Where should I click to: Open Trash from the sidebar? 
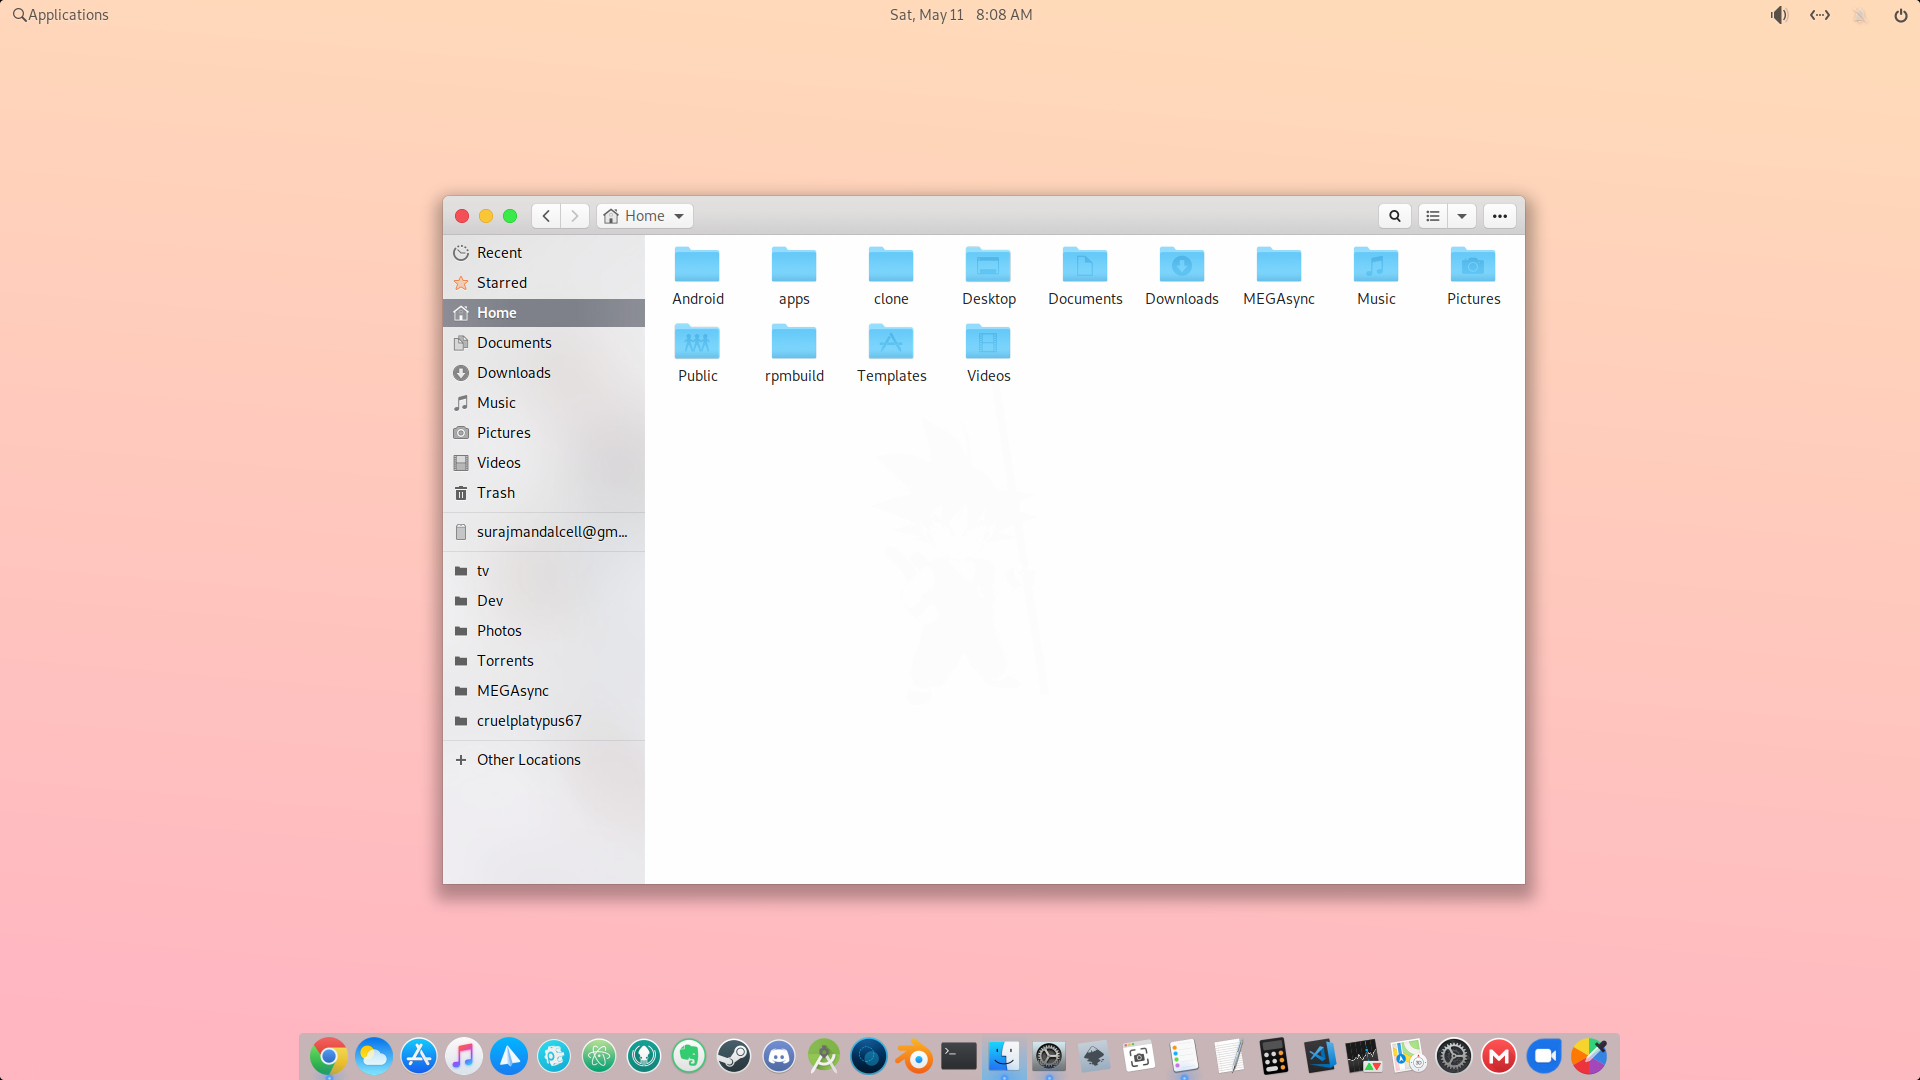495,493
